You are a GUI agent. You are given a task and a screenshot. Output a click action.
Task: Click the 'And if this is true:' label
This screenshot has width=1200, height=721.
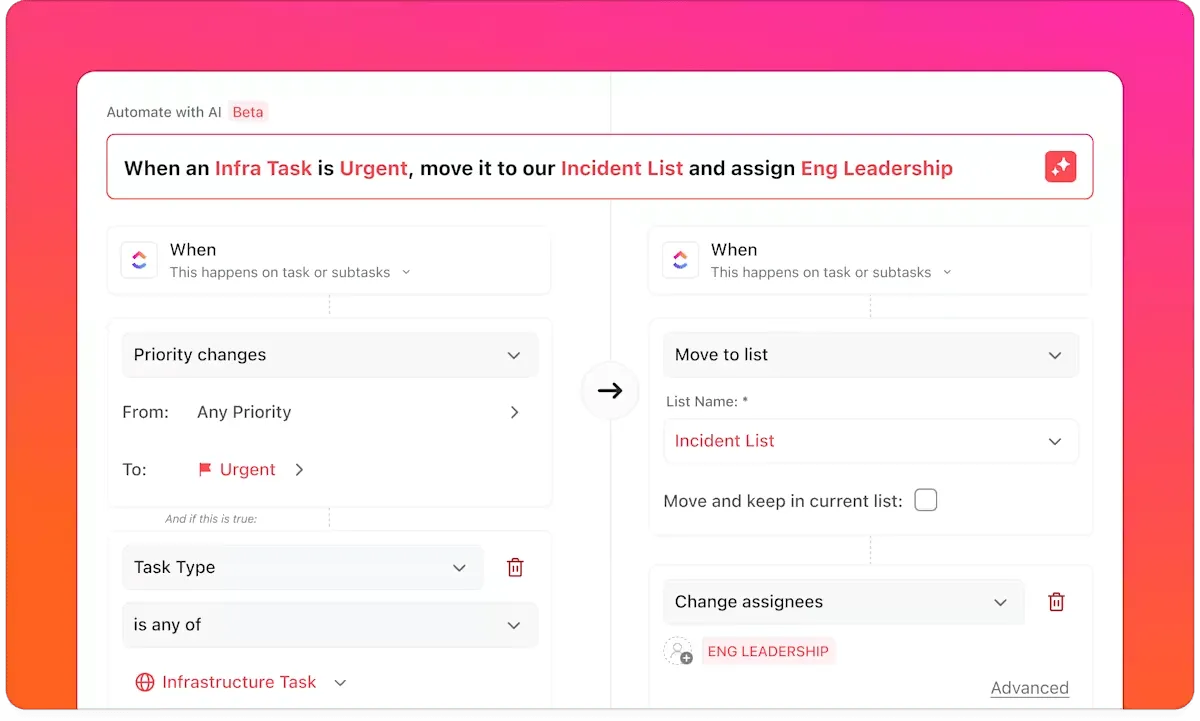pos(211,519)
